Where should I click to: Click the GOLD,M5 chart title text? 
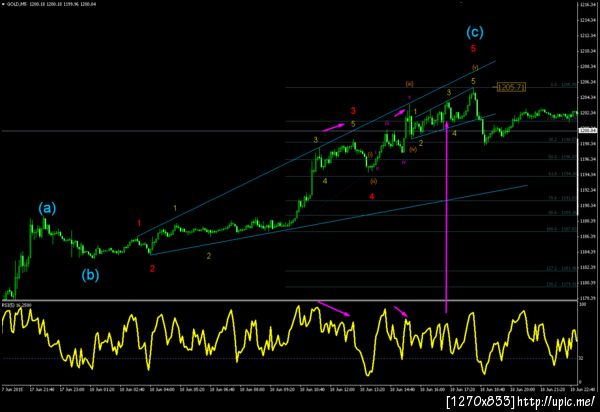click(x=16, y=4)
